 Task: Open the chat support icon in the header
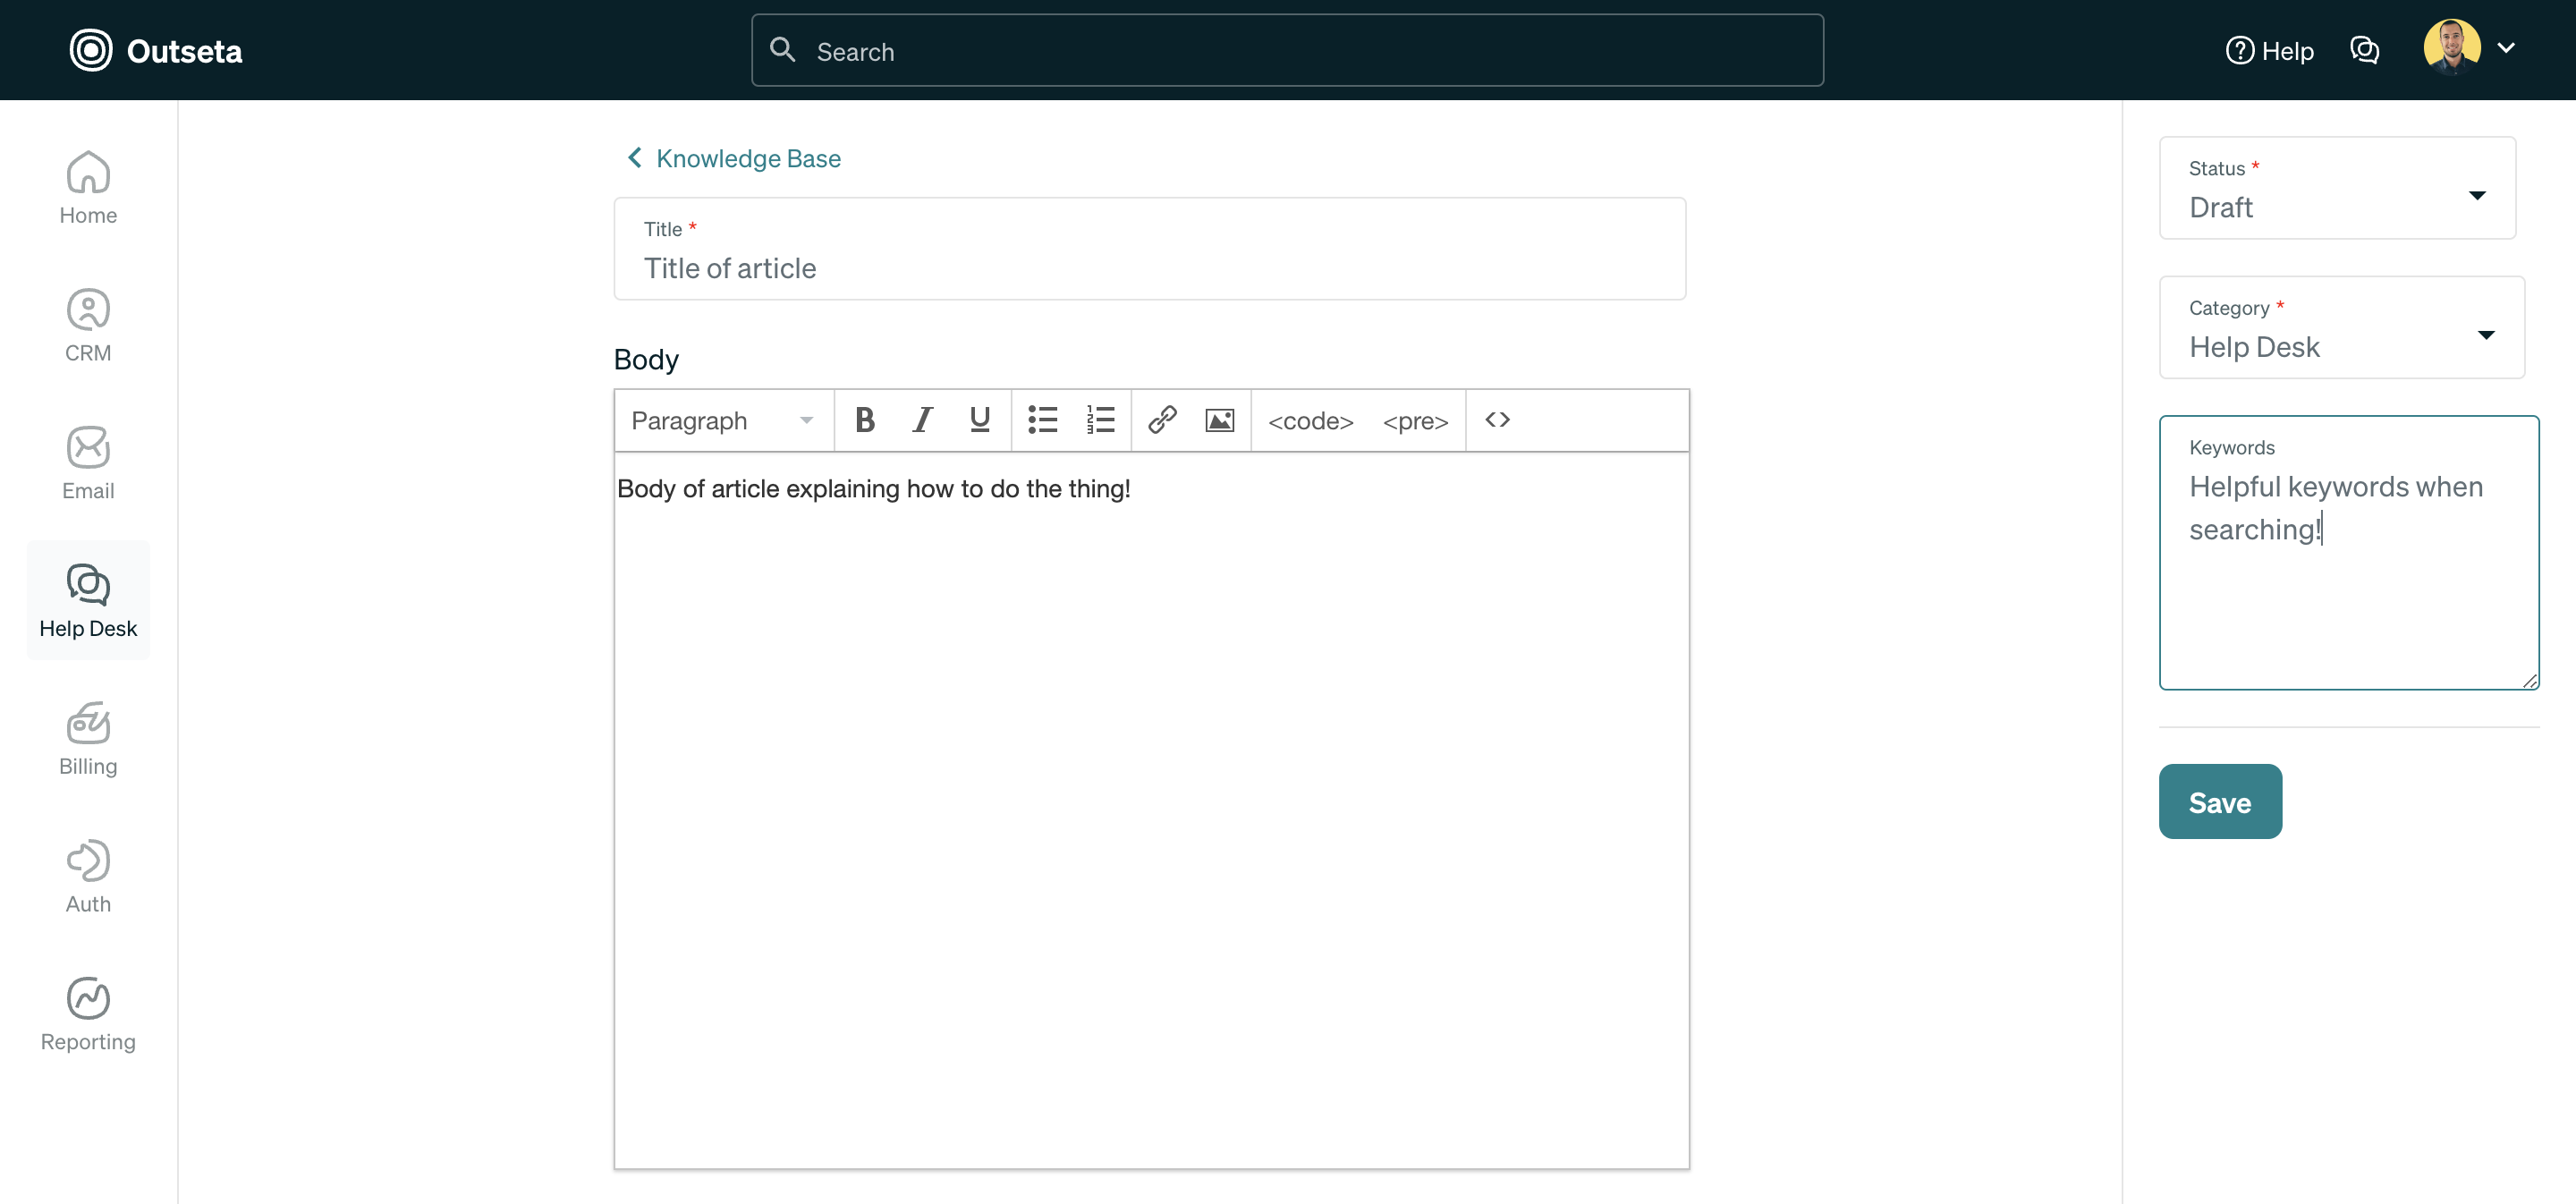point(2365,49)
